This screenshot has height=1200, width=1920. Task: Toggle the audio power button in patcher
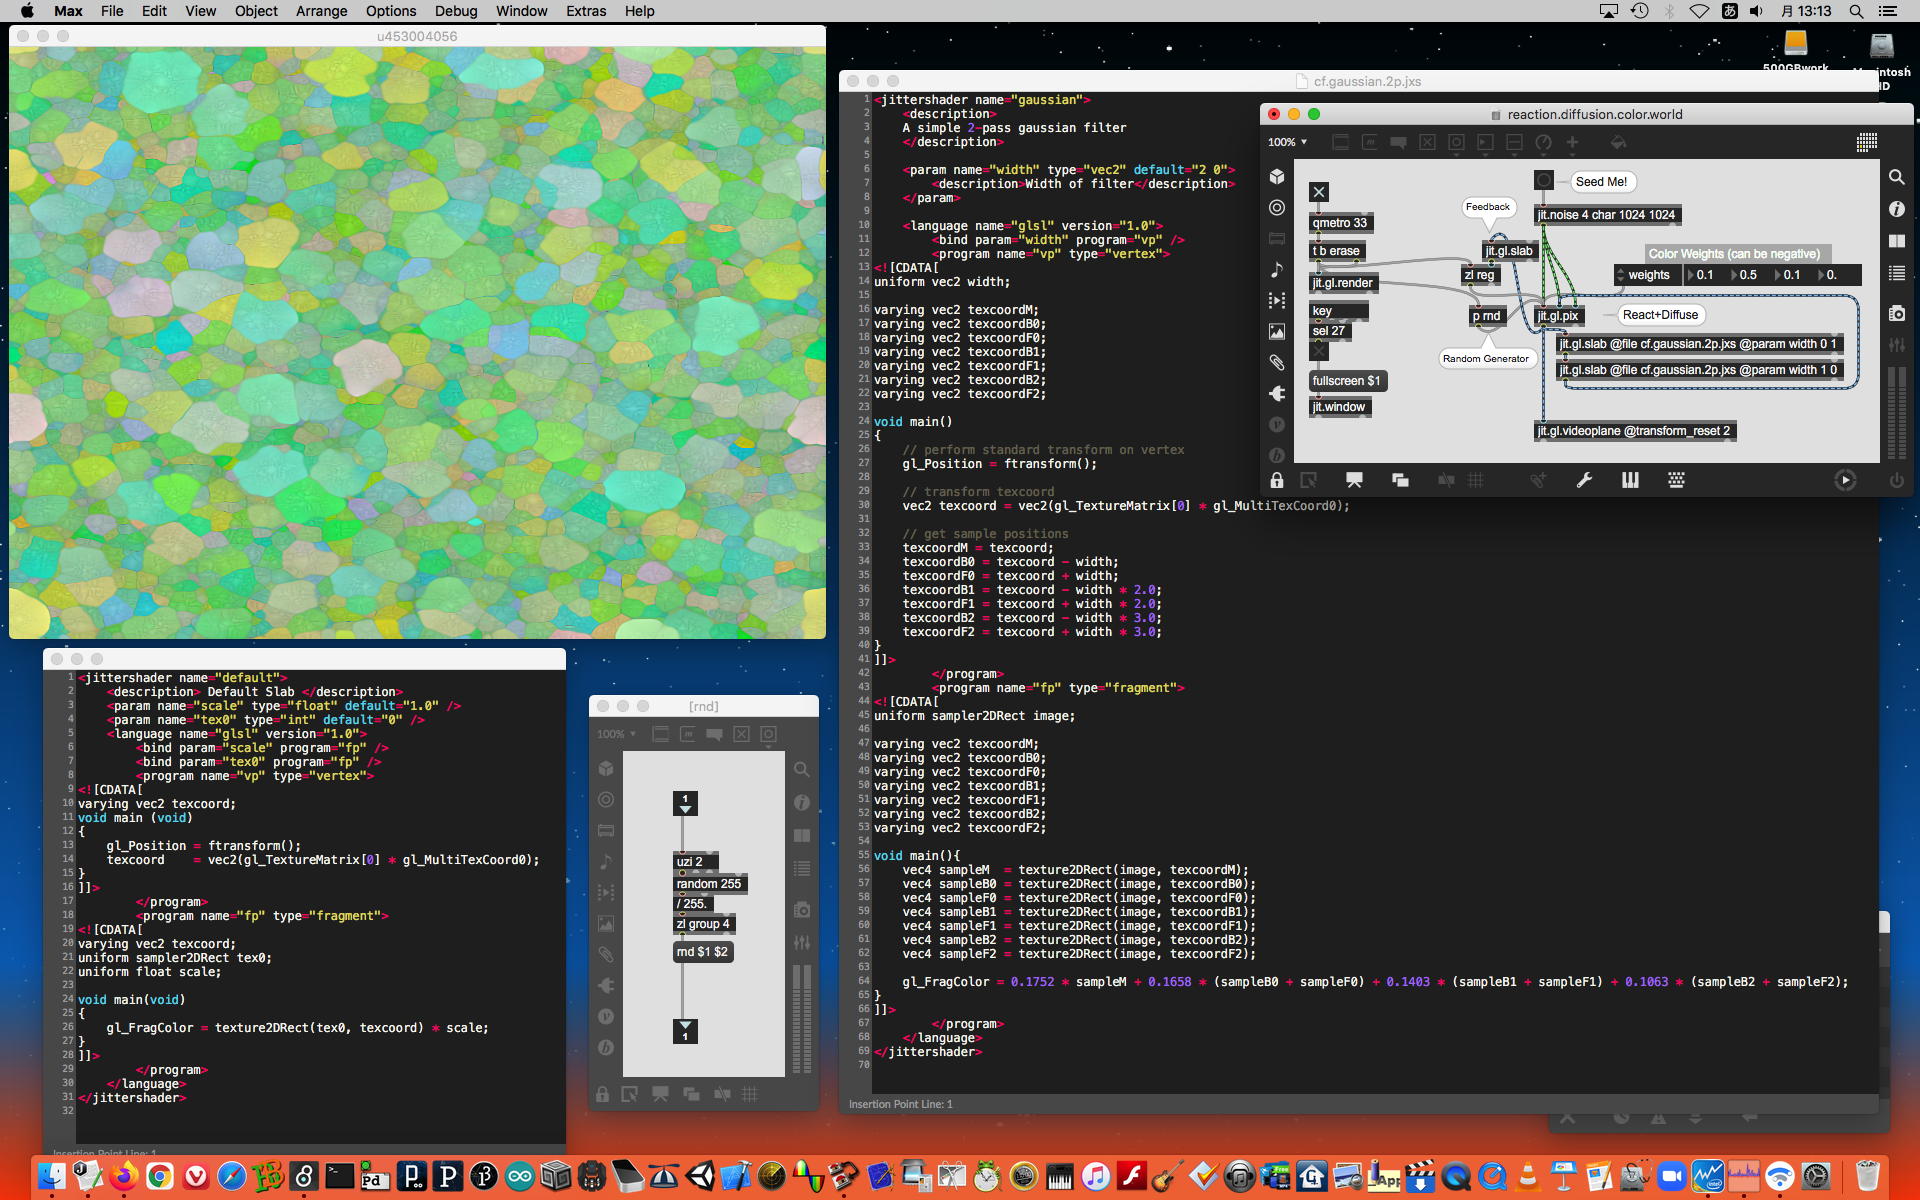1896,480
